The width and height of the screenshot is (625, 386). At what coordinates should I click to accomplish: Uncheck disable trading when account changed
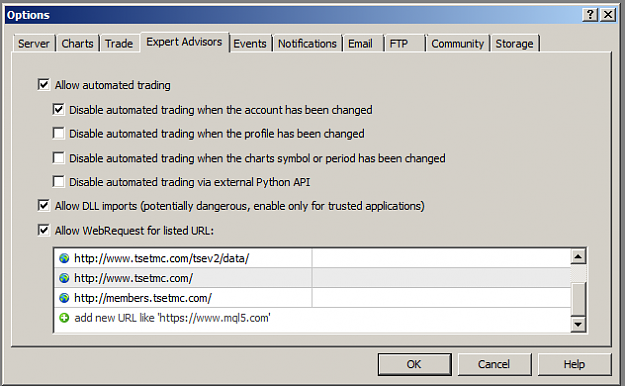58,109
